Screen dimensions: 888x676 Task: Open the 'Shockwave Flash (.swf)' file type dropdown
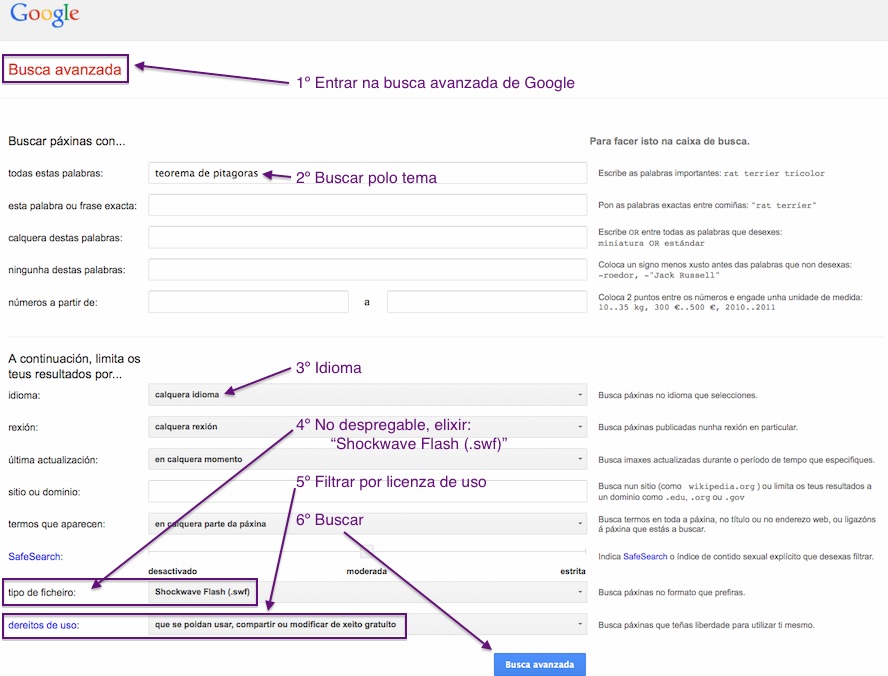[365, 592]
